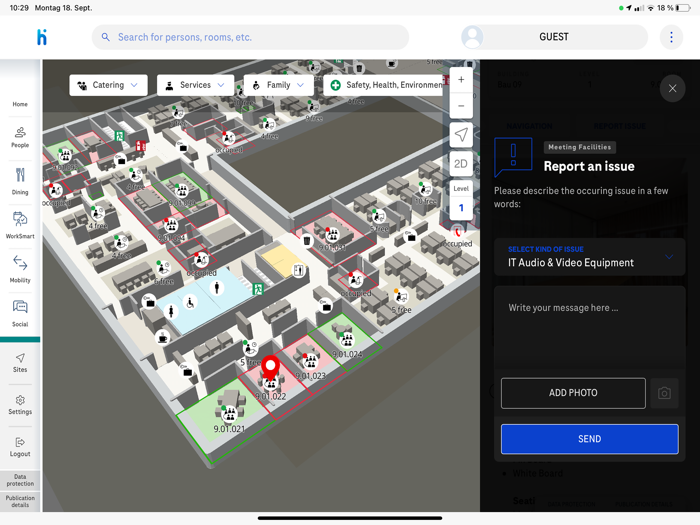This screenshot has height=525, width=700.
Task: Click the camera icon beside Add Photo
Action: click(664, 393)
